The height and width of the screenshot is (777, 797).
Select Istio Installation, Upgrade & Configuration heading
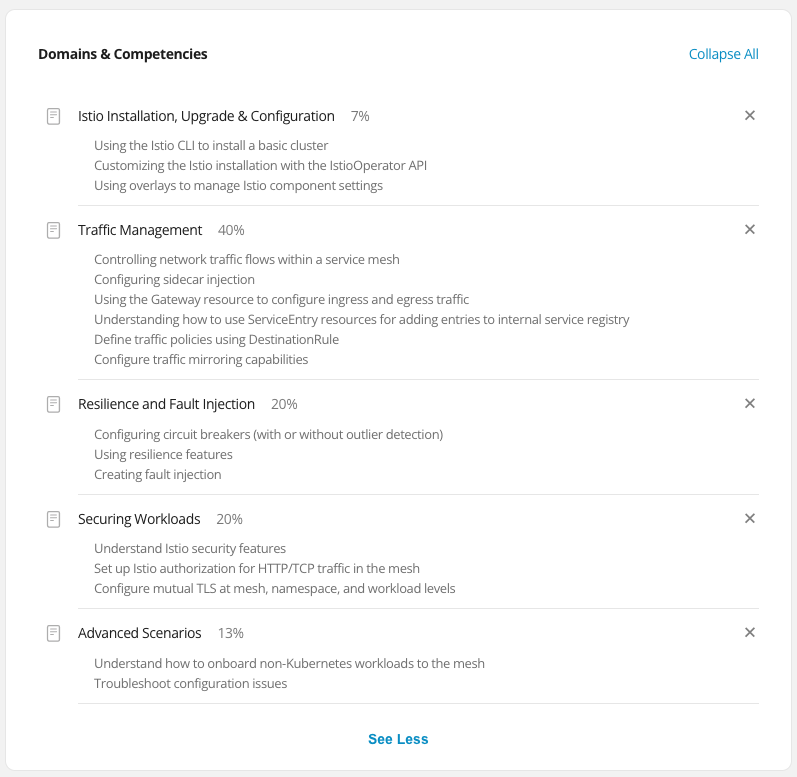[206, 116]
